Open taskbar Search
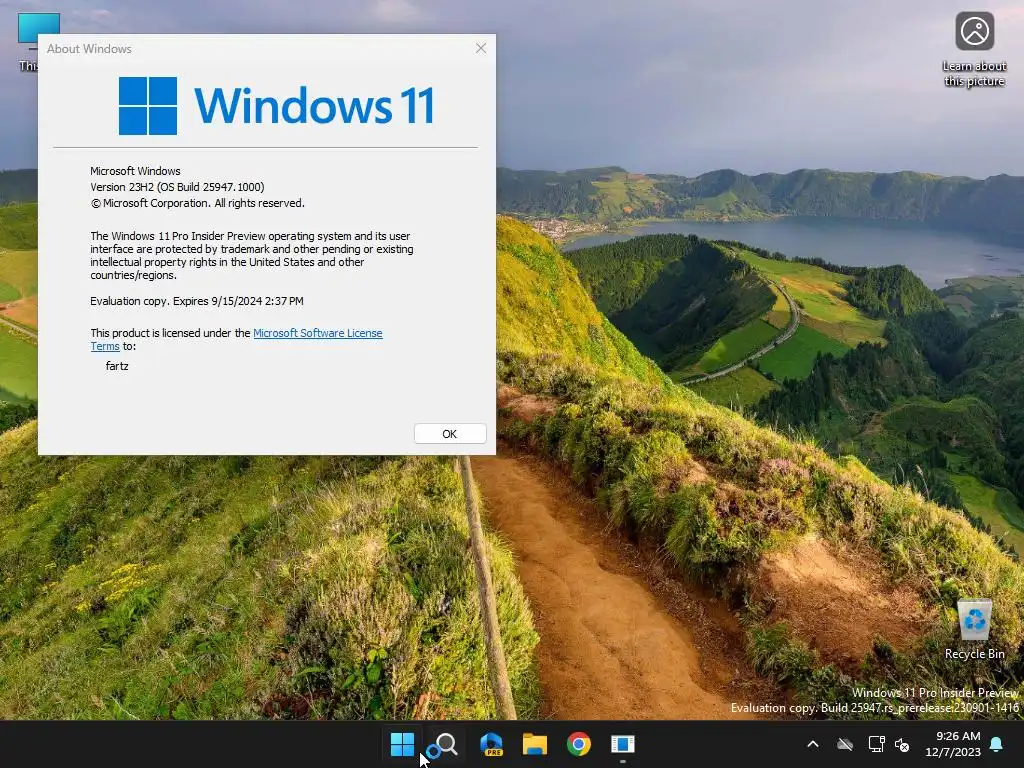The width and height of the screenshot is (1024, 768). pos(446,744)
